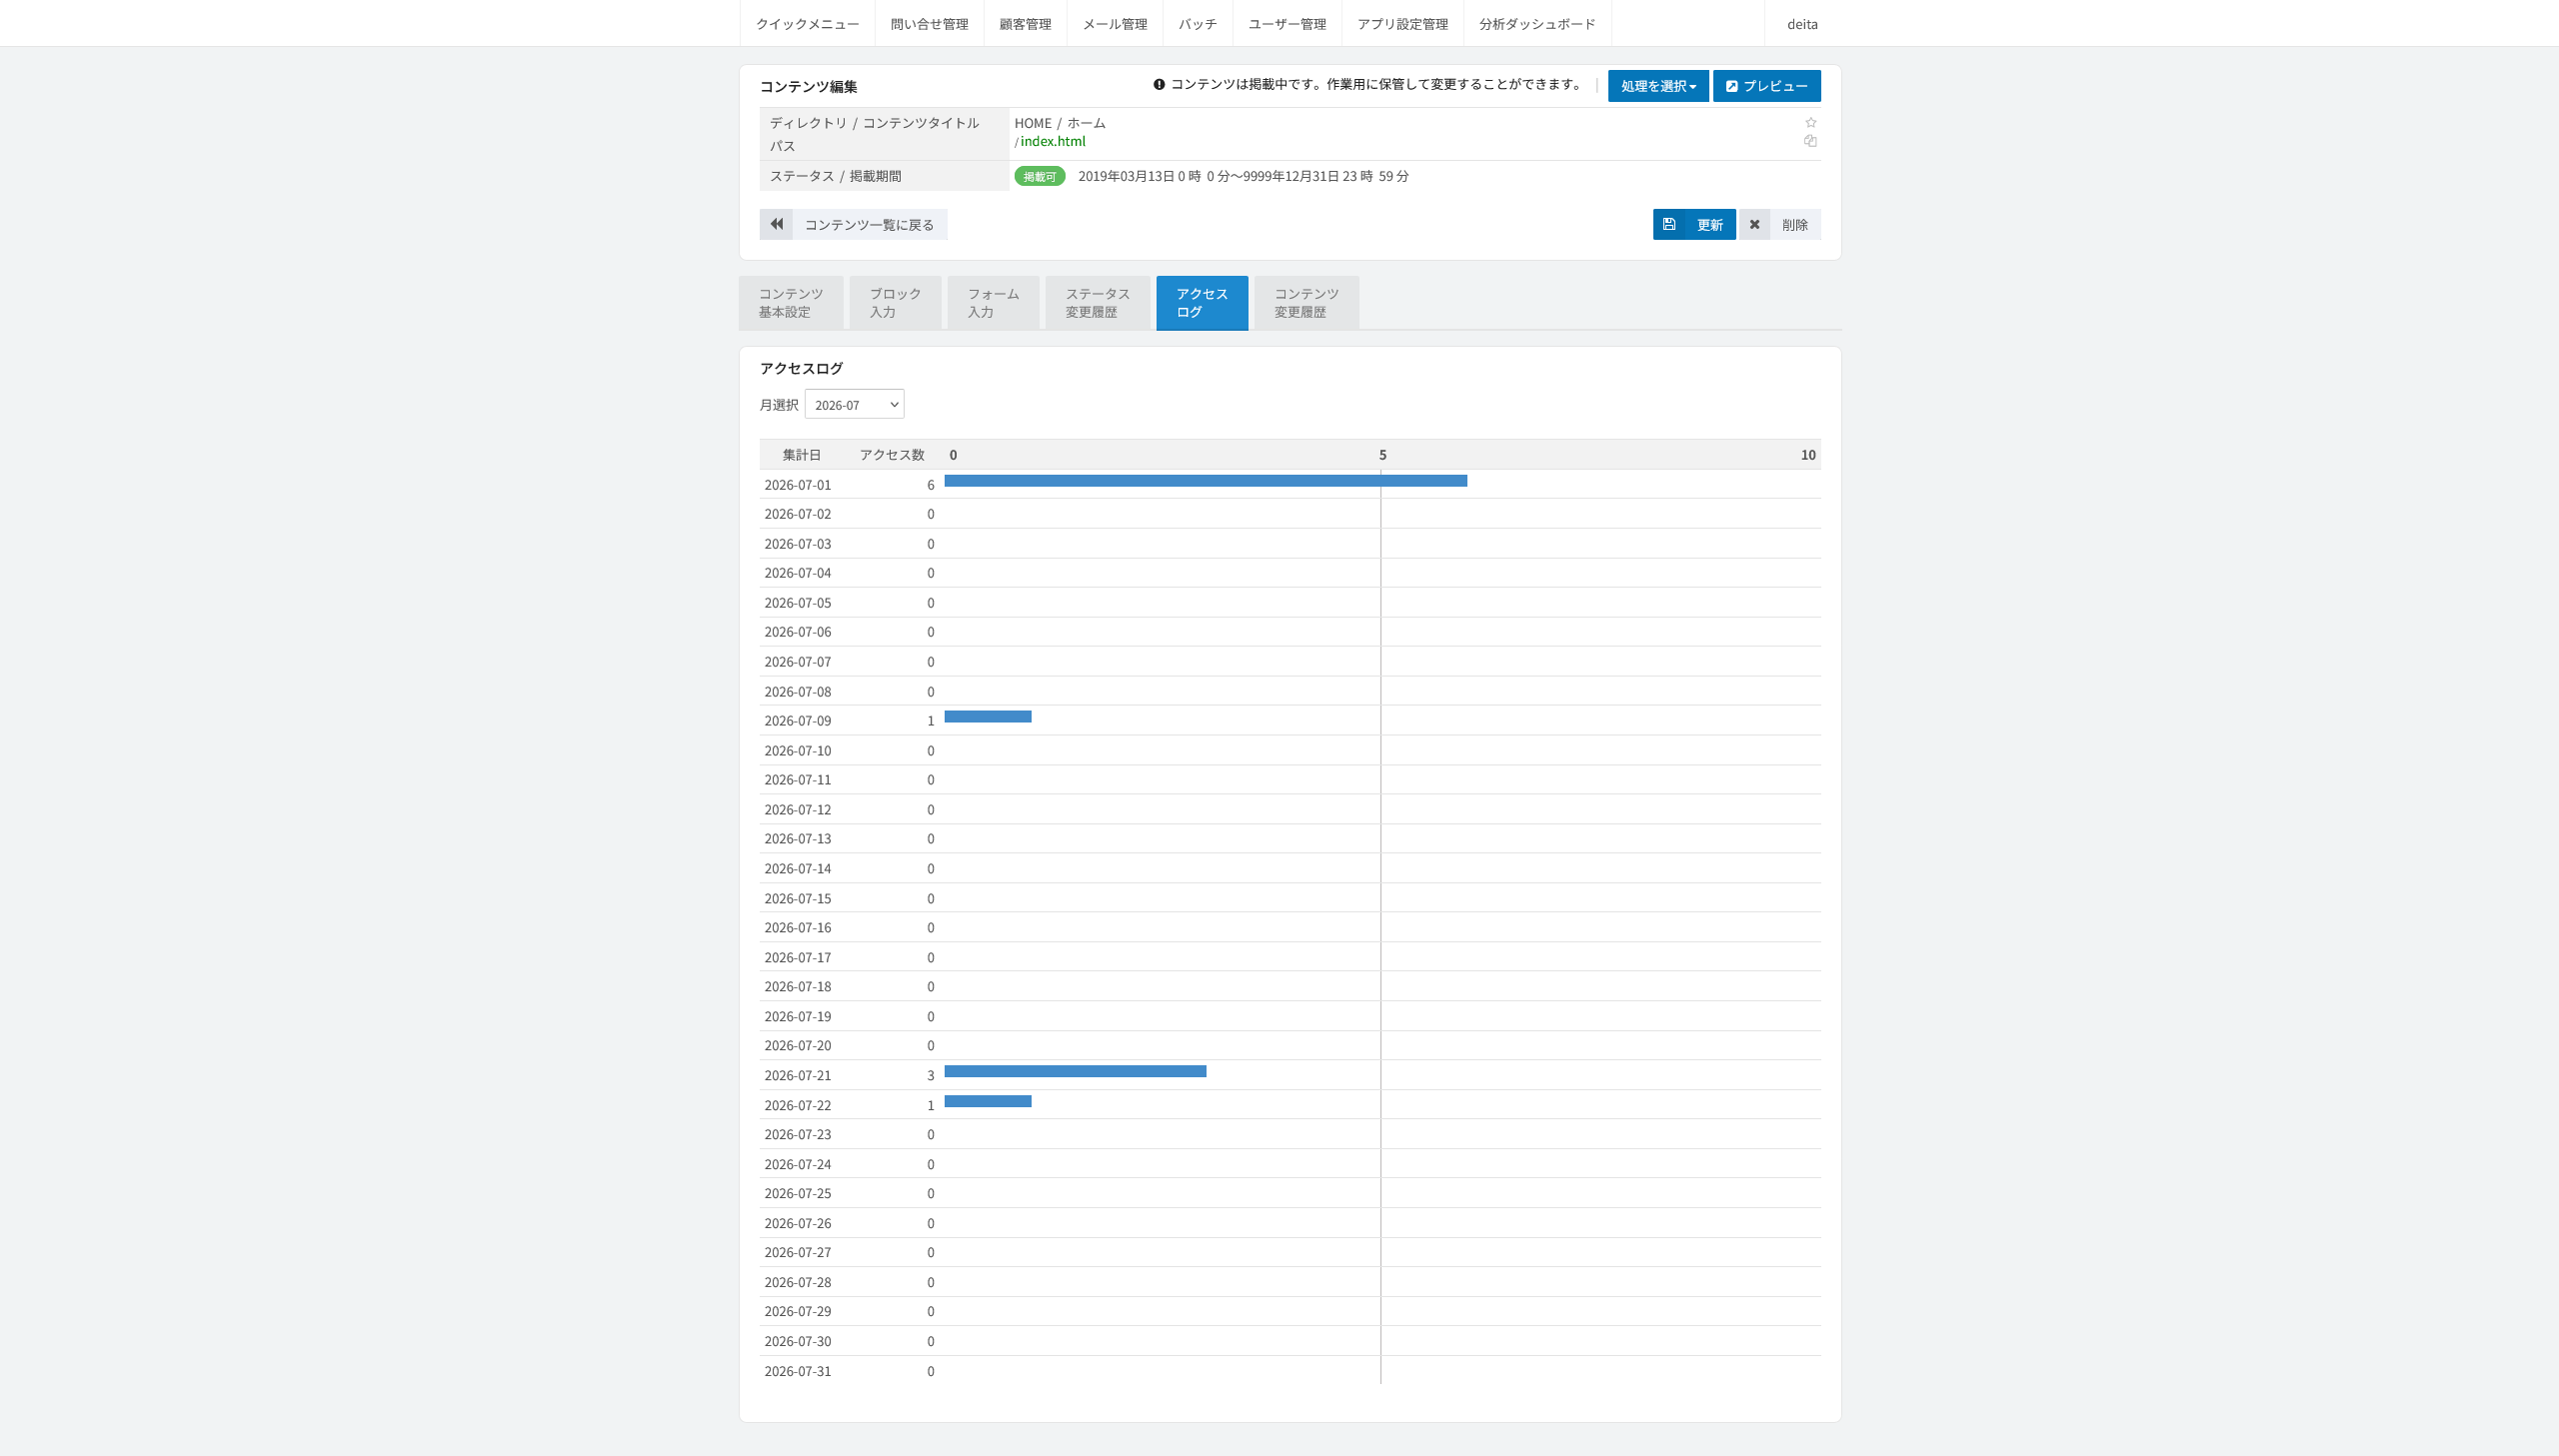Click the X icon beside 削除
This screenshot has width=2559, height=1456.
pos(1754,224)
